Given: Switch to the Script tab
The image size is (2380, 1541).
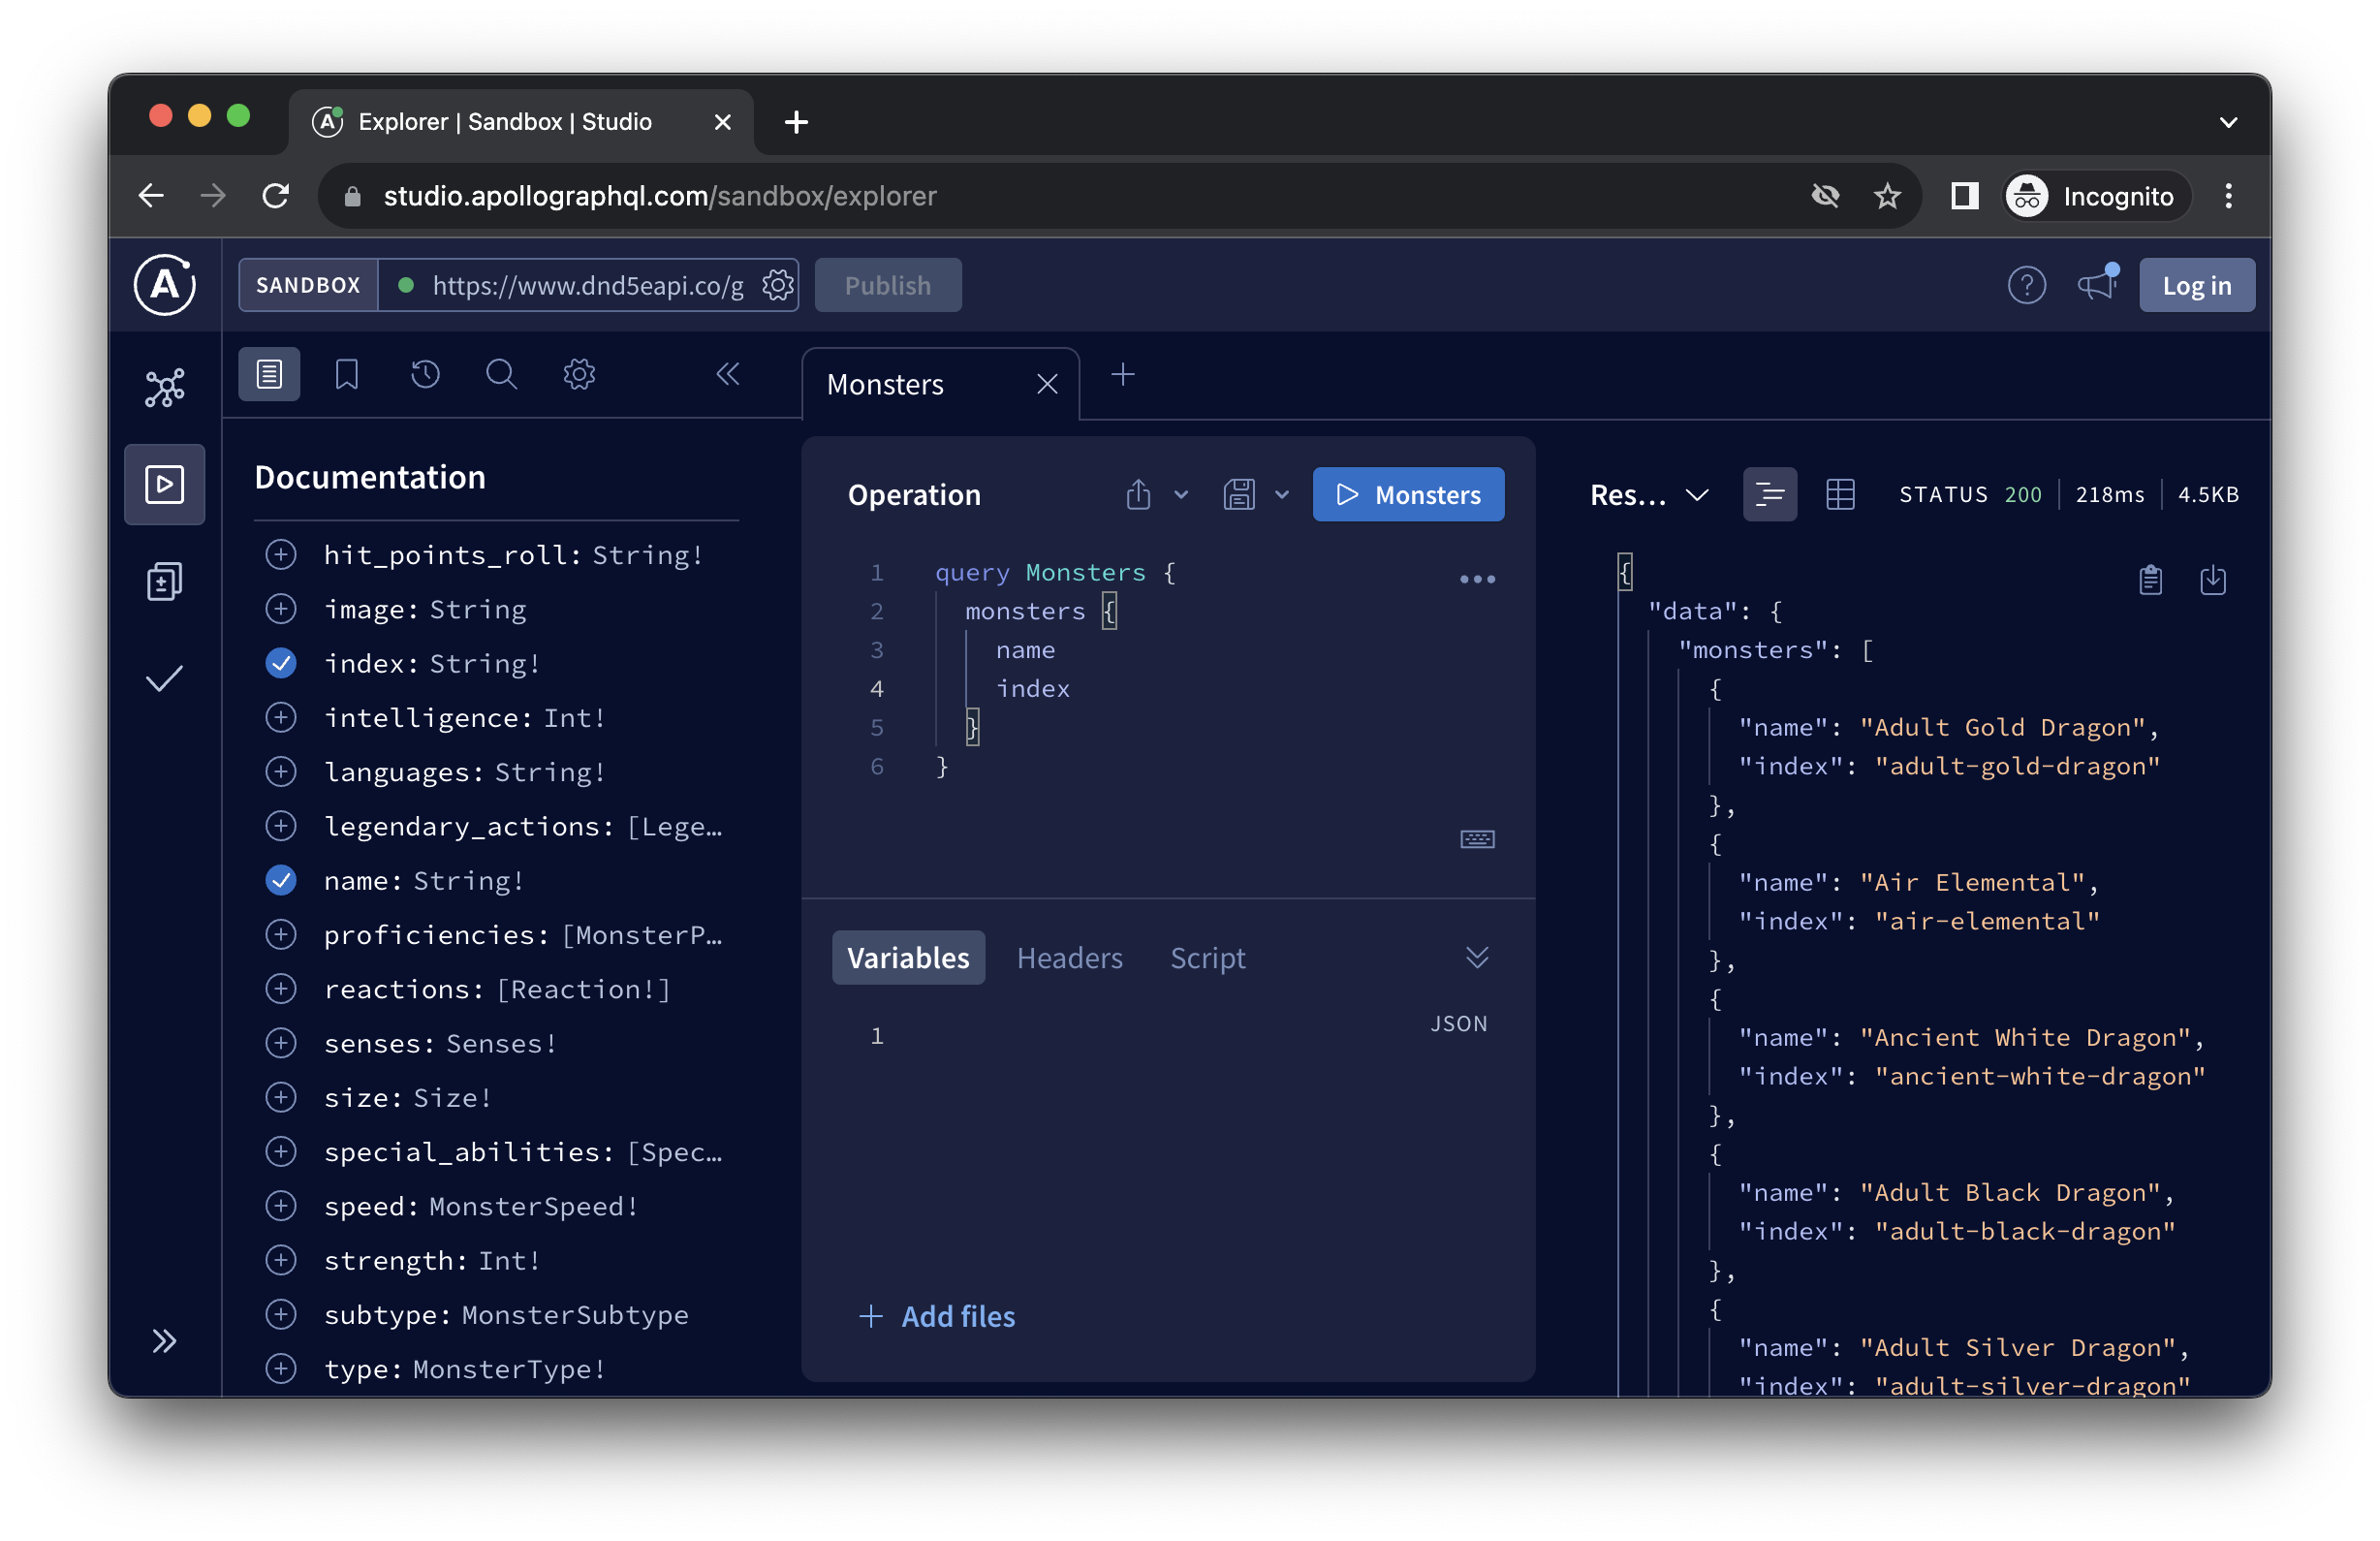Looking at the screenshot, I should click(x=1207, y=958).
